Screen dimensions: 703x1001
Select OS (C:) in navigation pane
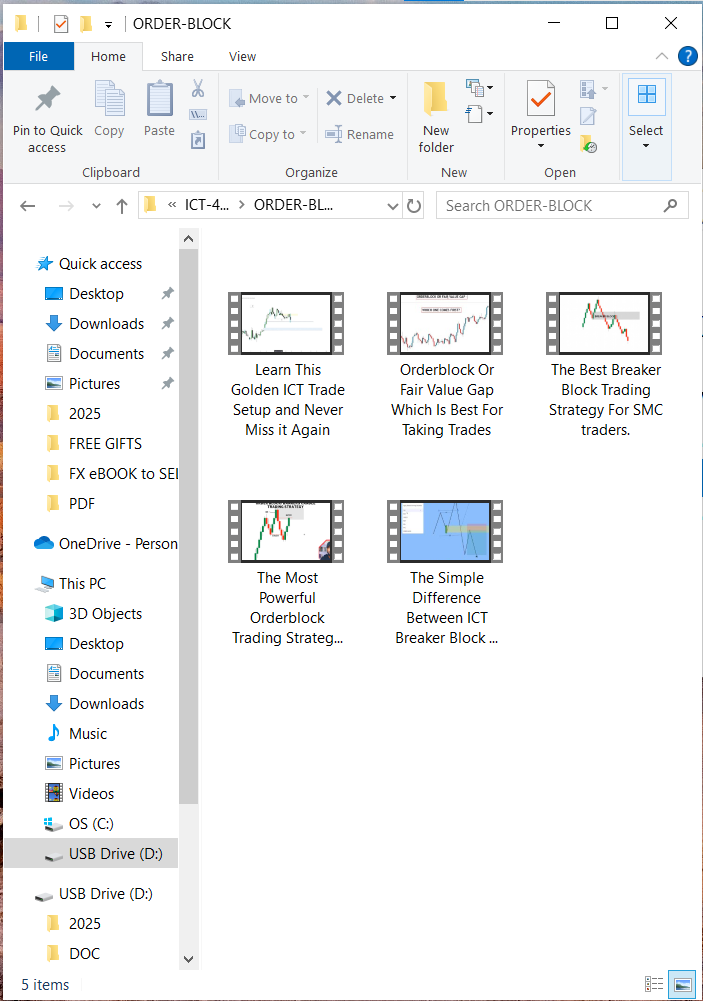click(91, 824)
